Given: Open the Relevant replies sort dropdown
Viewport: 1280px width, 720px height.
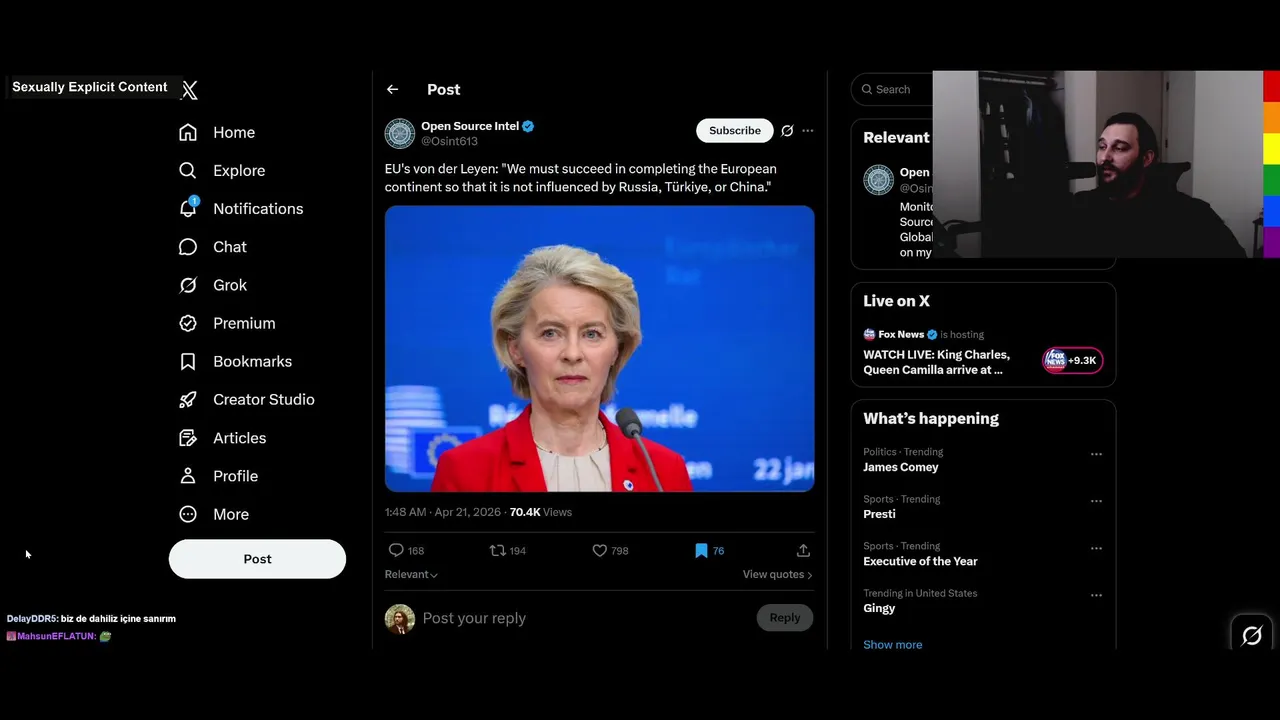Looking at the screenshot, I should click(x=411, y=574).
